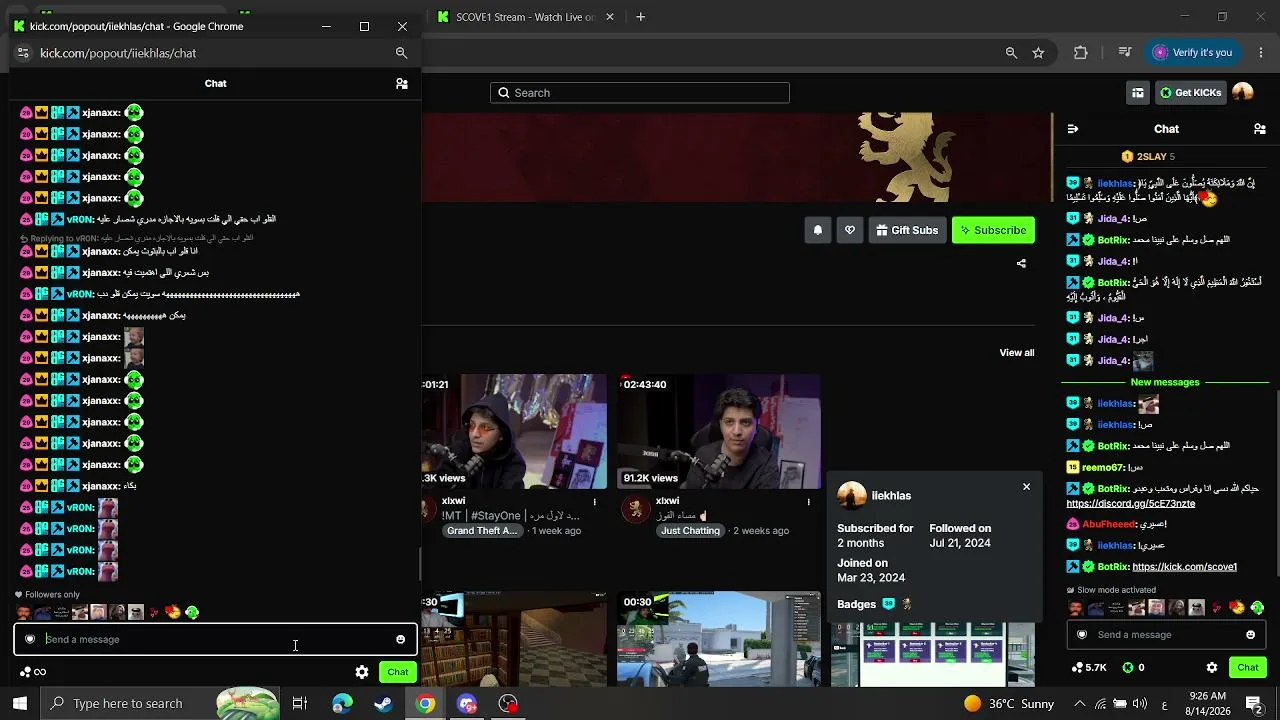The image size is (1280, 720).
Task: Open main chat users list icon
Action: tap(1260, 129)
